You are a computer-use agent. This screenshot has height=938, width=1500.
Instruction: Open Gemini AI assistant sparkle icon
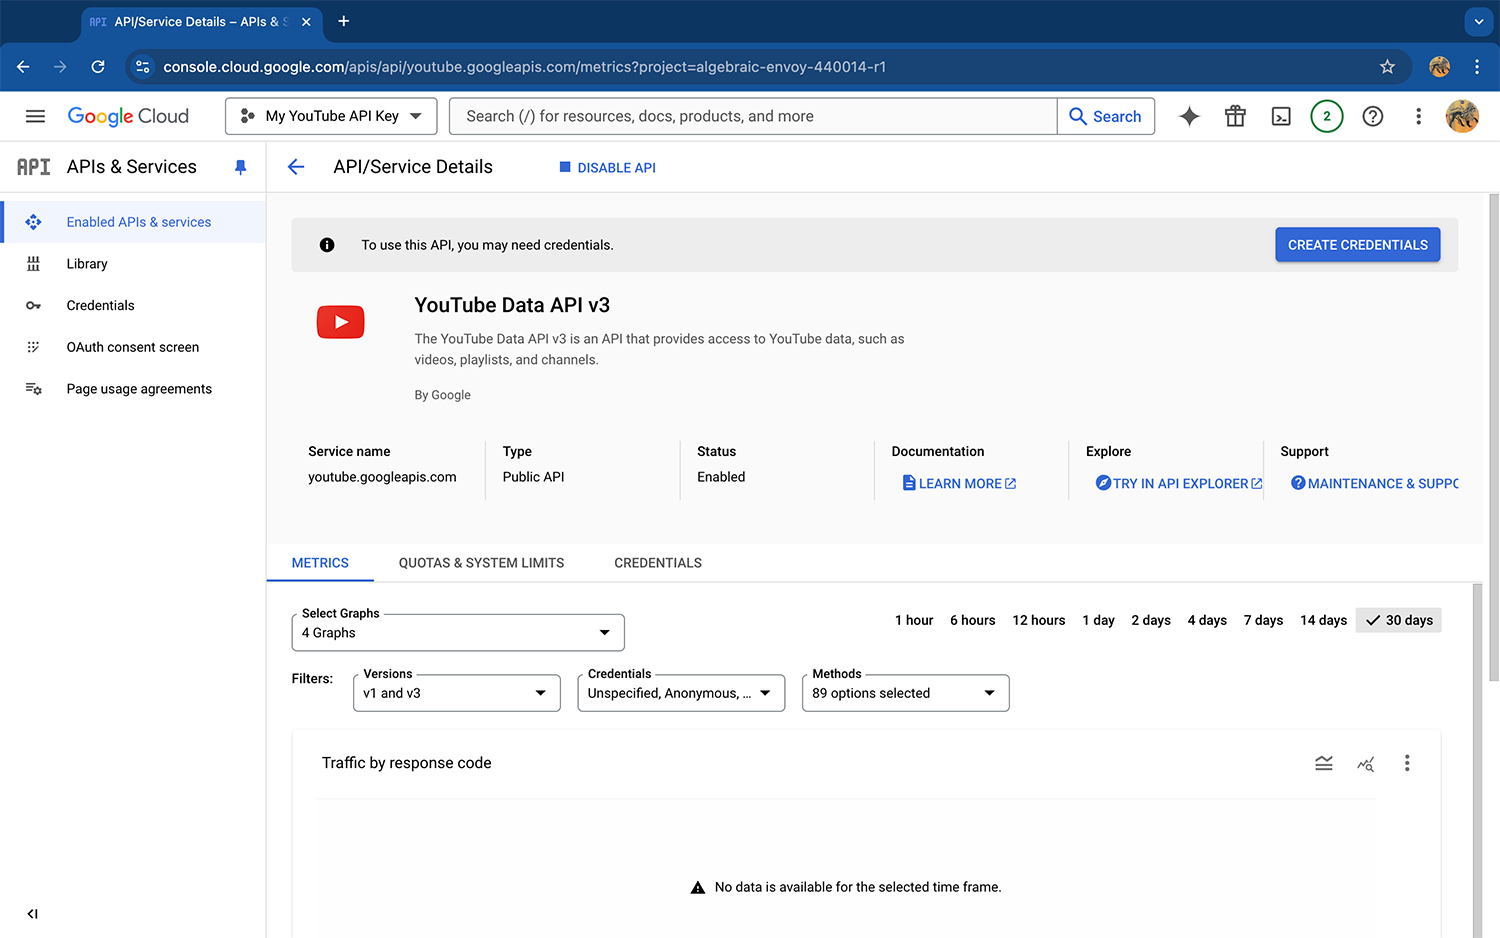tap(1189, 116)
